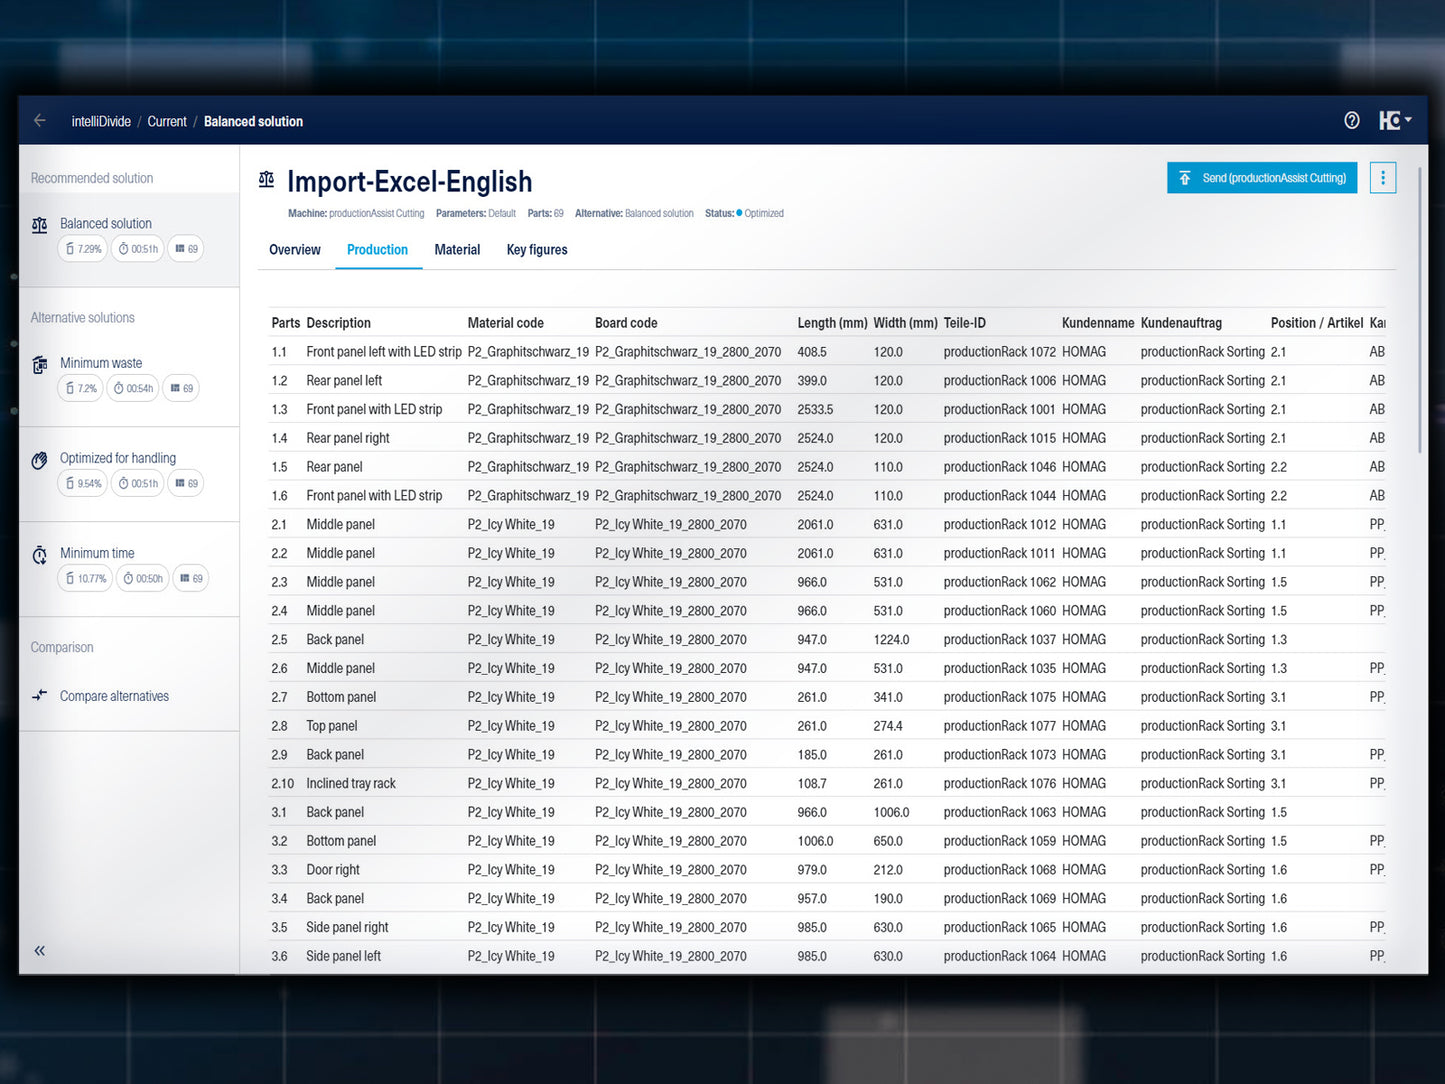Open the three-dot more options menu
Screen dimensions: 1445x1084
pyautogui.click(x=1382, y=178)
